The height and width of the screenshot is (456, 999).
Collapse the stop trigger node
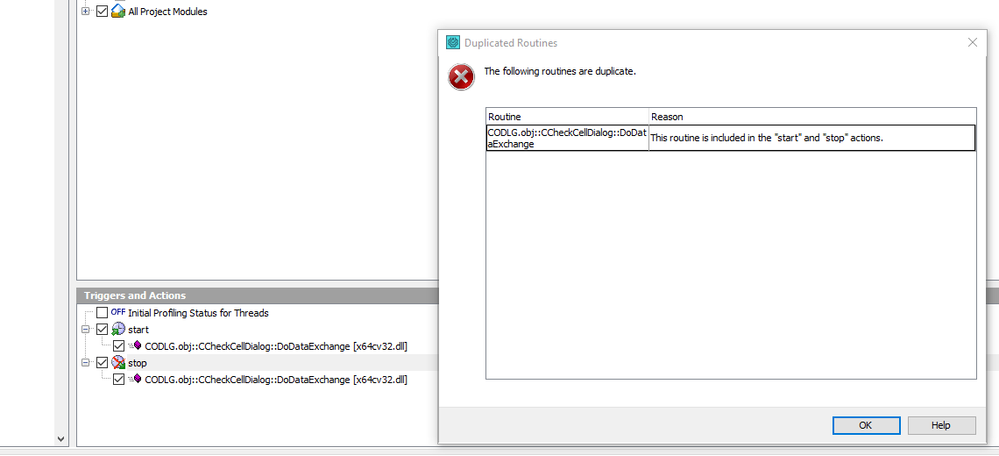click(x=85, y=362)
